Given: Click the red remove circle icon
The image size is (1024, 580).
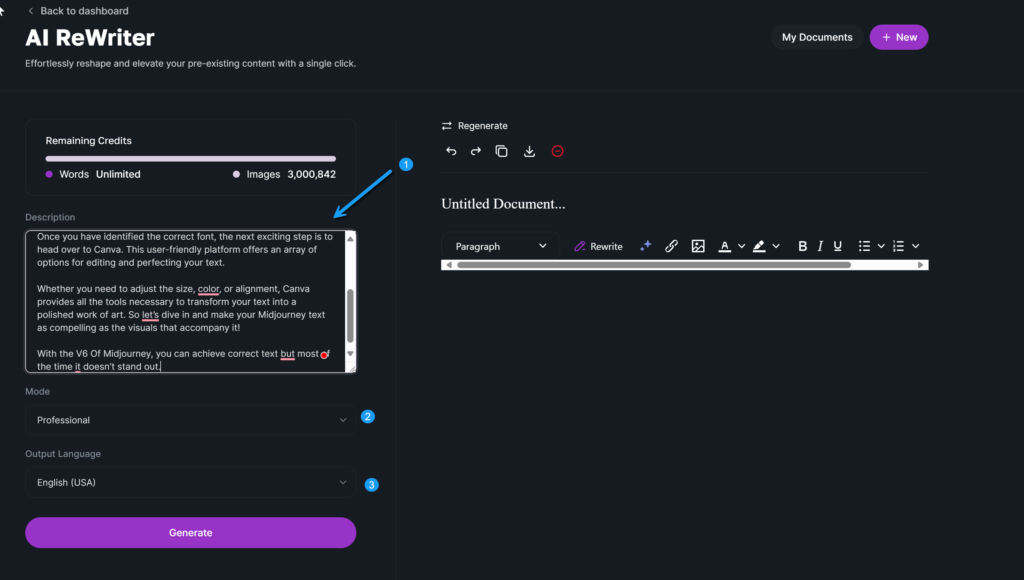Looking at the screenshot, I should click(558, 151).
